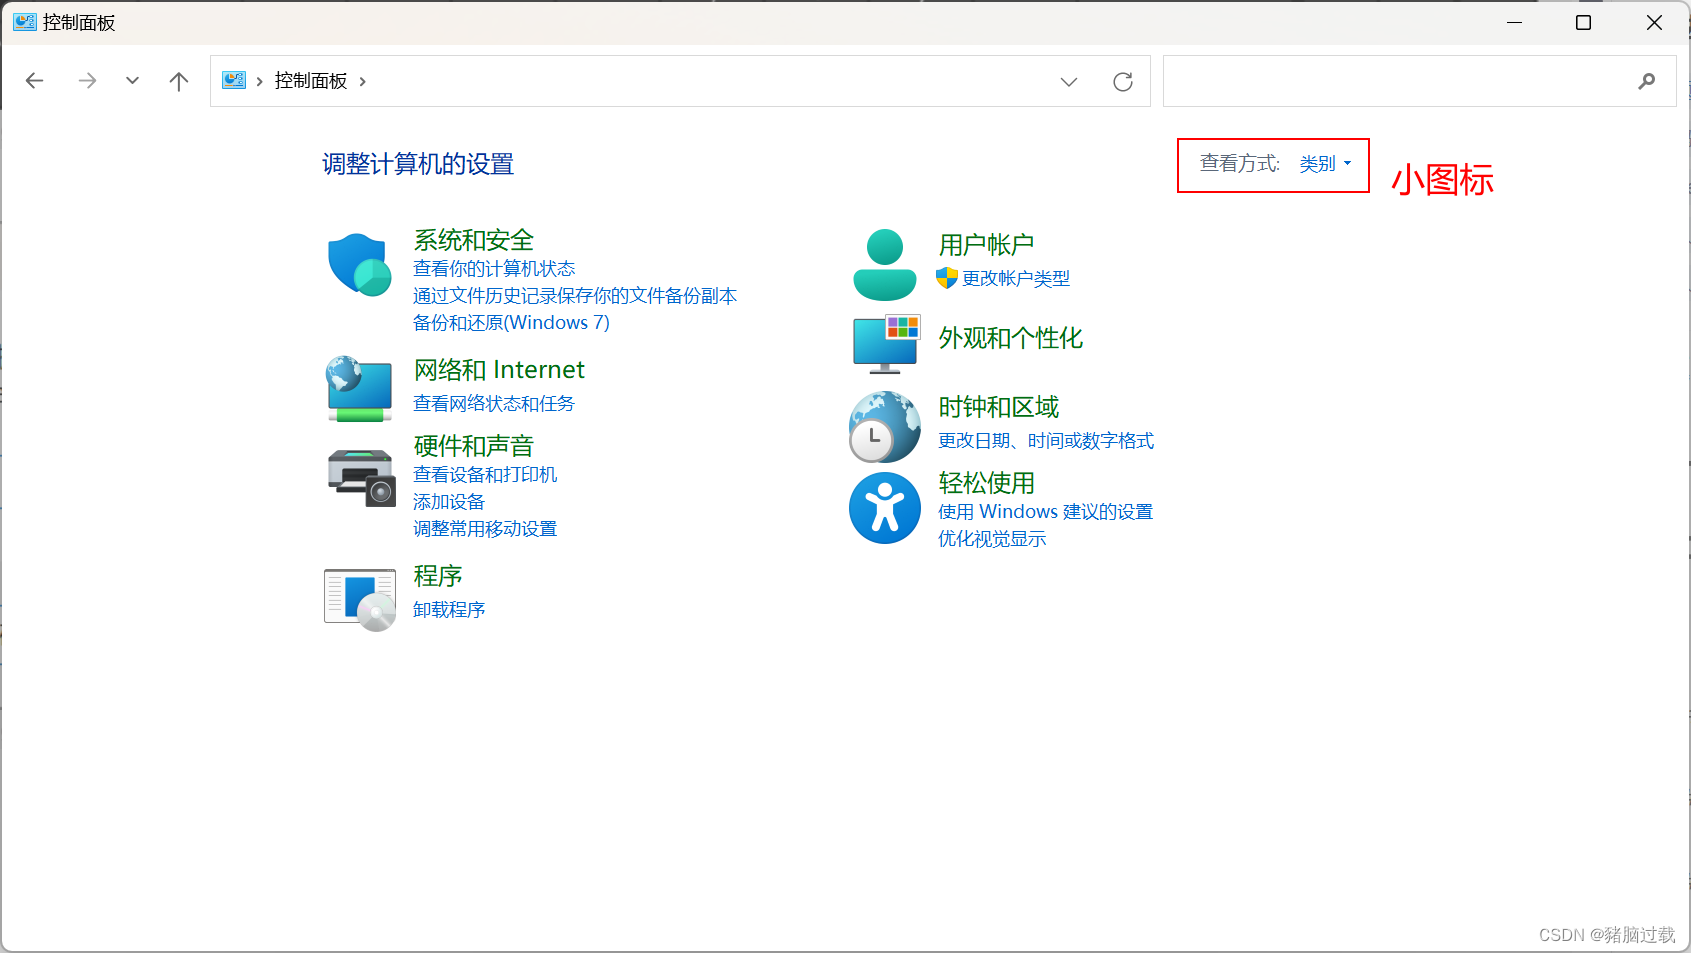The width and height of the screenshot is (1691, 953).
Task: Open 外观和个性化 category
Action: point(1010,338)
